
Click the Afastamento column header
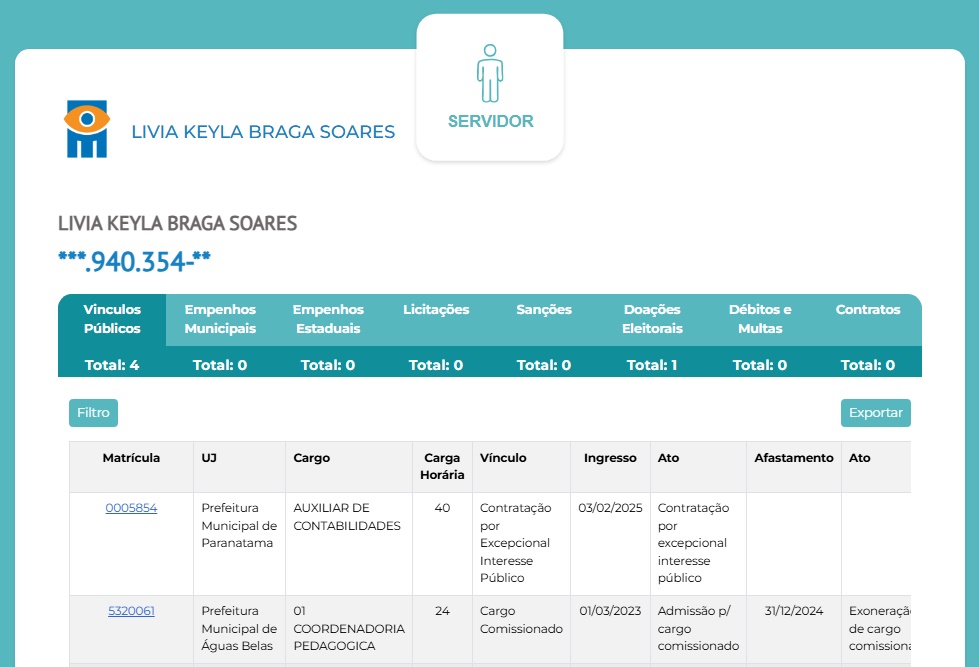tap(793, 458)
